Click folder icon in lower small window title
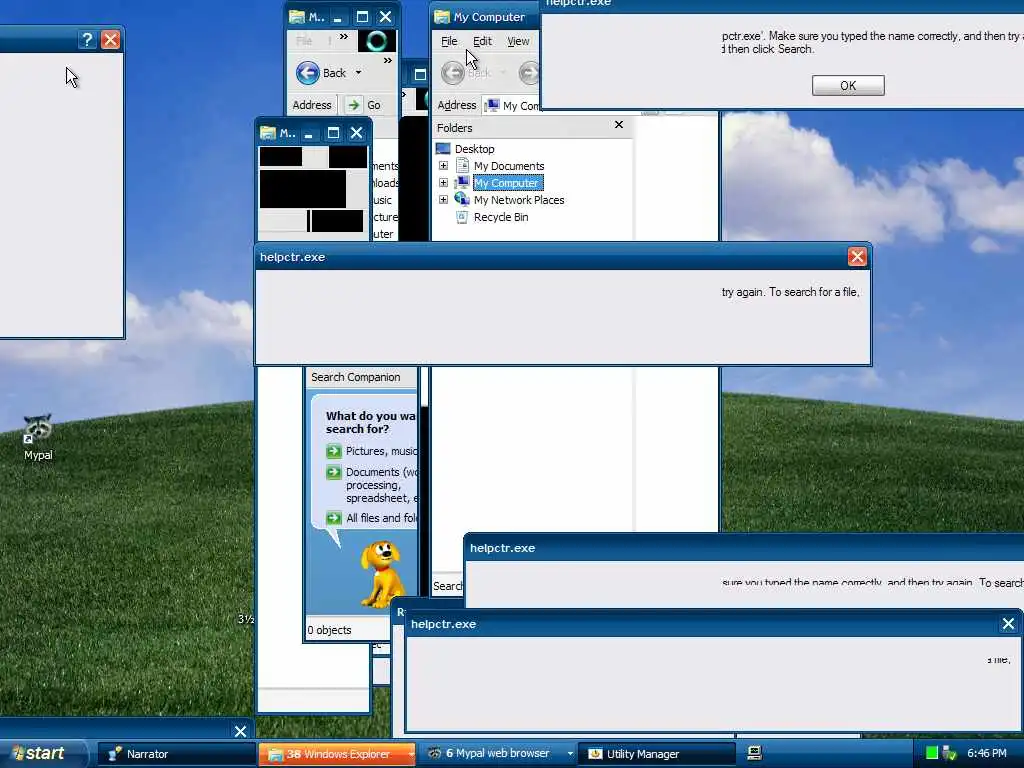The height and width of the screenshot is (768, 1024). [268, 133]
